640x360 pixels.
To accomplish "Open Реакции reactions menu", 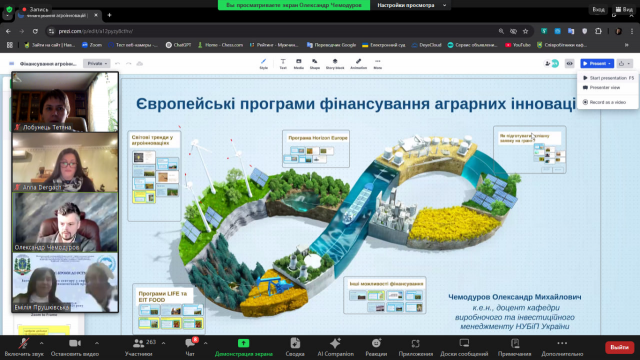I will tap(376, 347).
